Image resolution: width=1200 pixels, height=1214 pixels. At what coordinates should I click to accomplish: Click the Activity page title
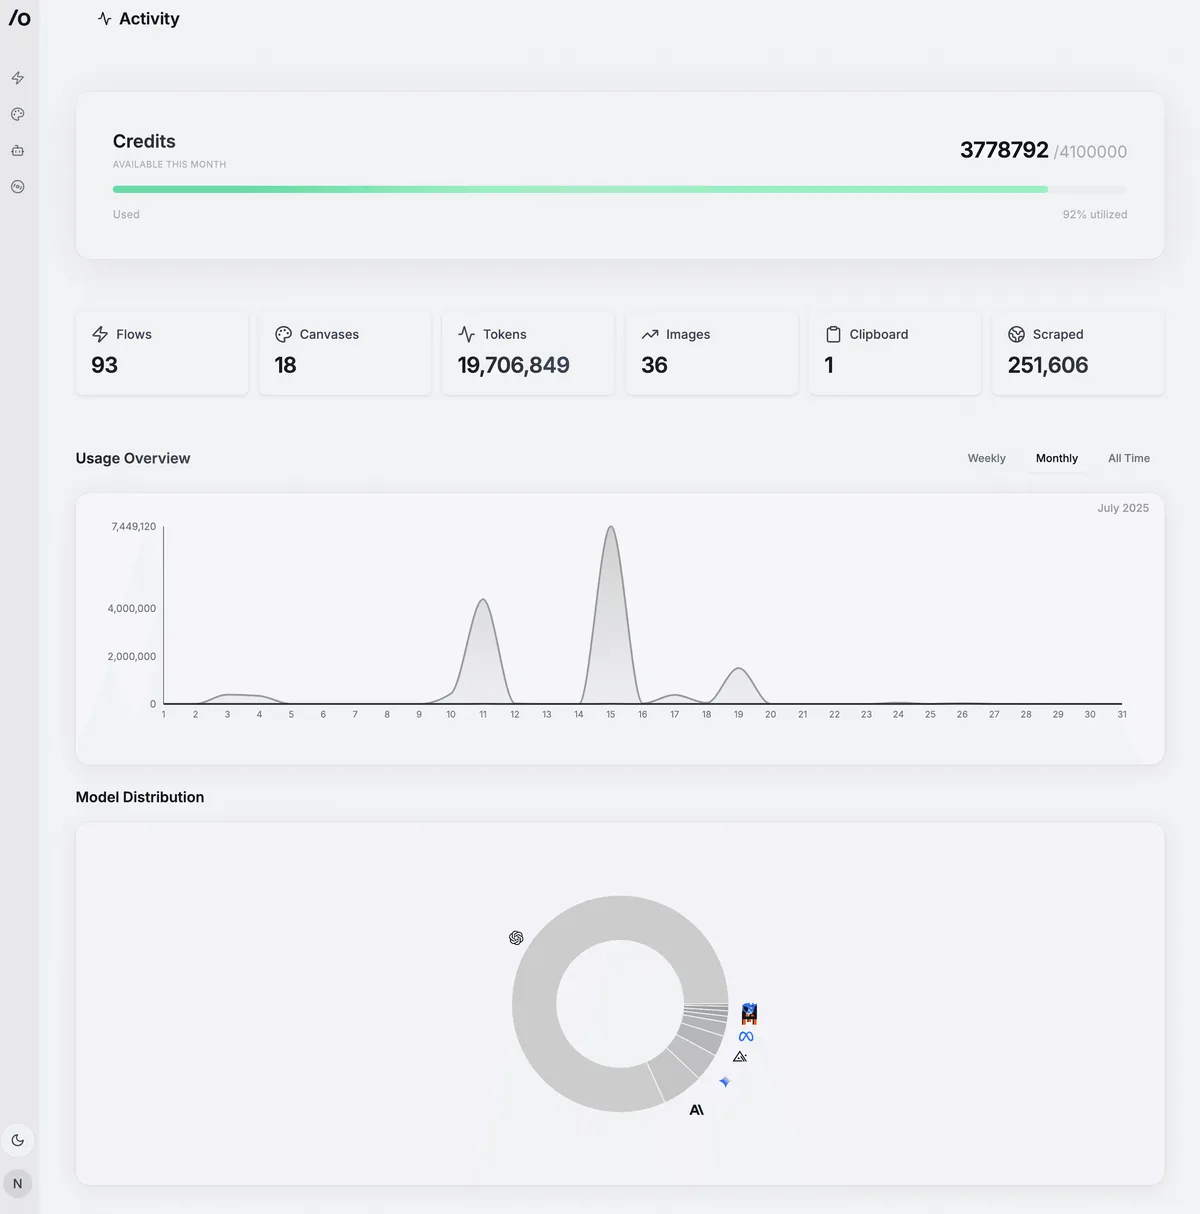click(149, 19)
